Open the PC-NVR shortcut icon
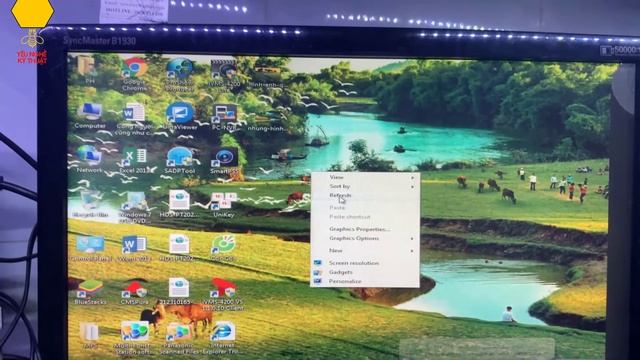The width and height of the screenshot is (640, 360). point(224,117)
